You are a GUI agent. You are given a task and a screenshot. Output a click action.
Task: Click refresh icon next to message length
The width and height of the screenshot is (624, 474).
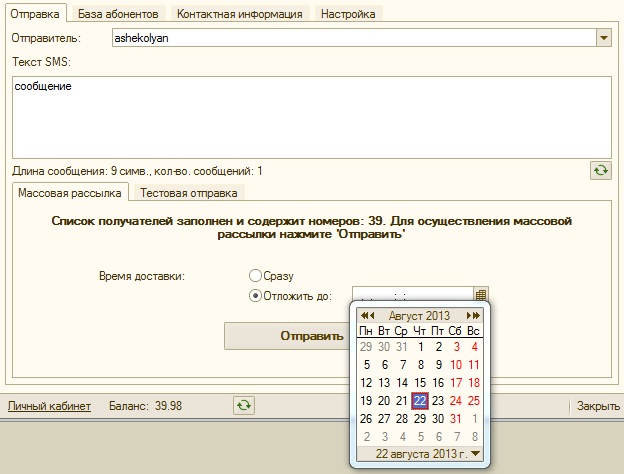(x=601, y=171)
